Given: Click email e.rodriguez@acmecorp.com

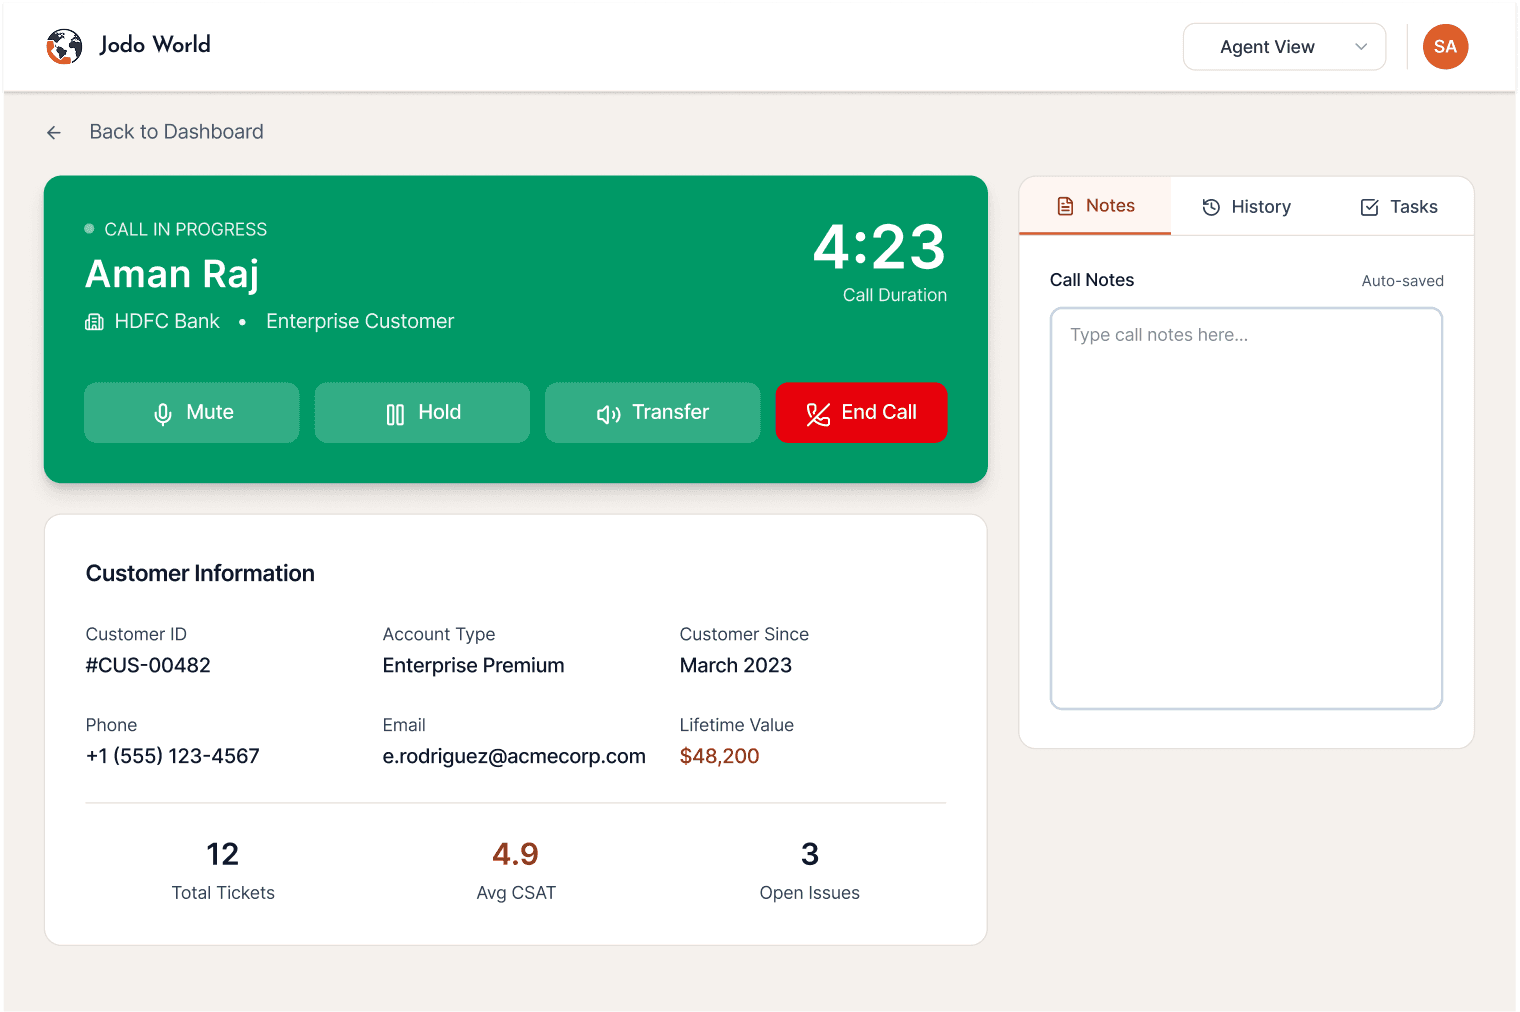Looking at the screenshot, I should point(514,756).
